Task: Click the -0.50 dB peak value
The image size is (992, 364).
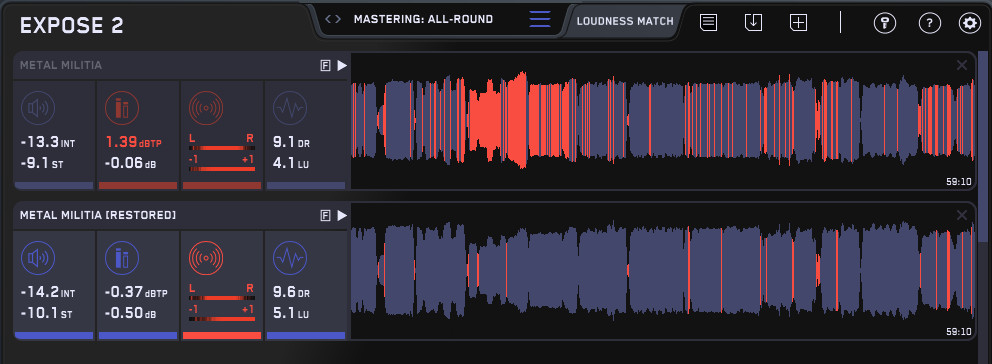Action: coord(130,314)
